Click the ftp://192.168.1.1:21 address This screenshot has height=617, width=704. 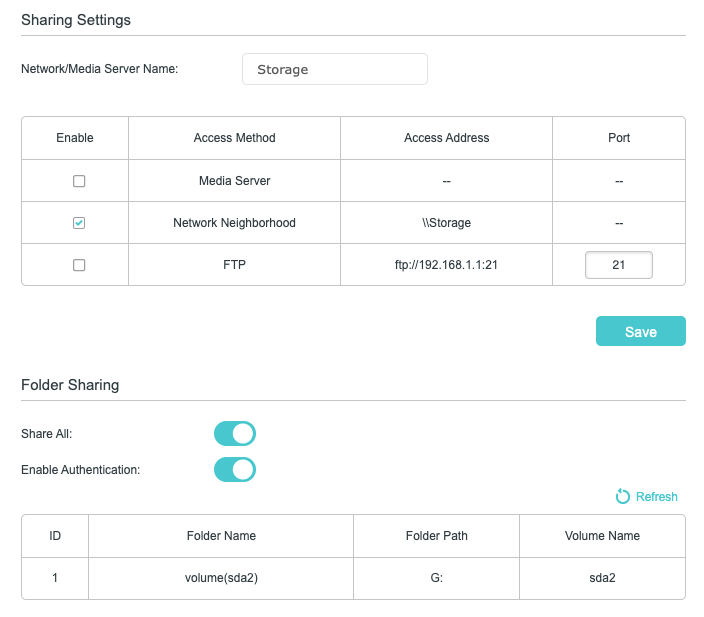[446, 265]
